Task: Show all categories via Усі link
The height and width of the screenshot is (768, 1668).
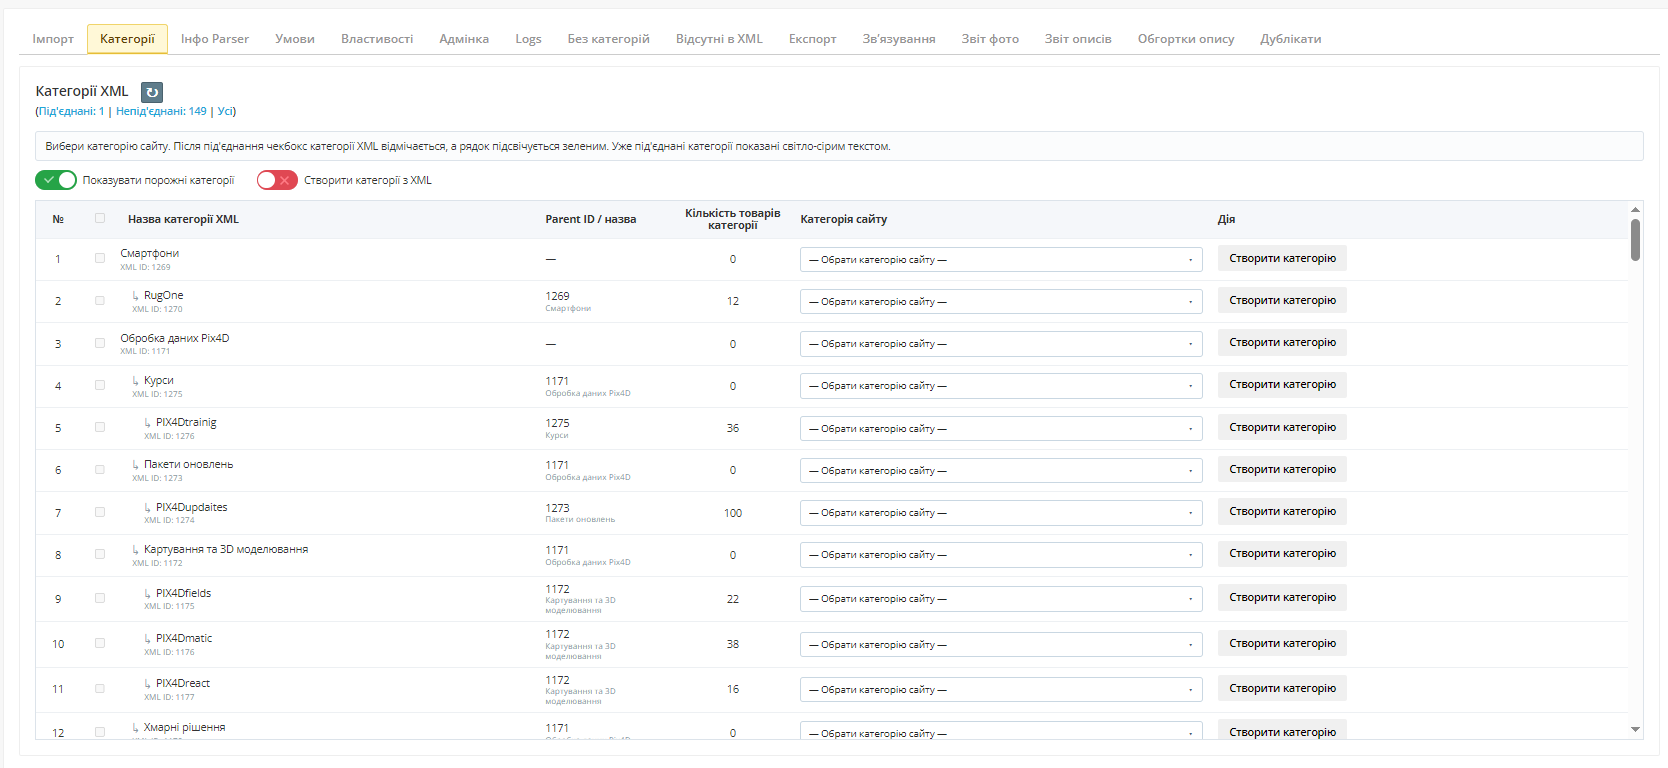Action: pos(225,111)
